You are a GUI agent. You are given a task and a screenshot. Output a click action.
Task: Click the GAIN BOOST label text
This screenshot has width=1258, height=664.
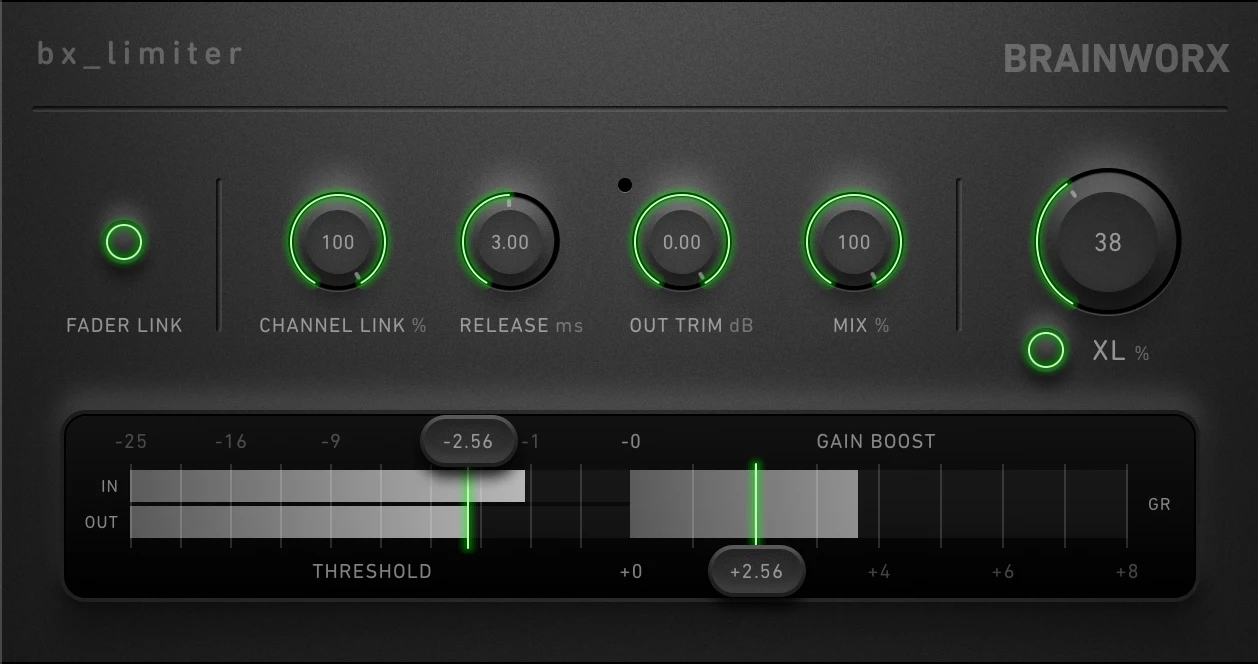[874, 440]
